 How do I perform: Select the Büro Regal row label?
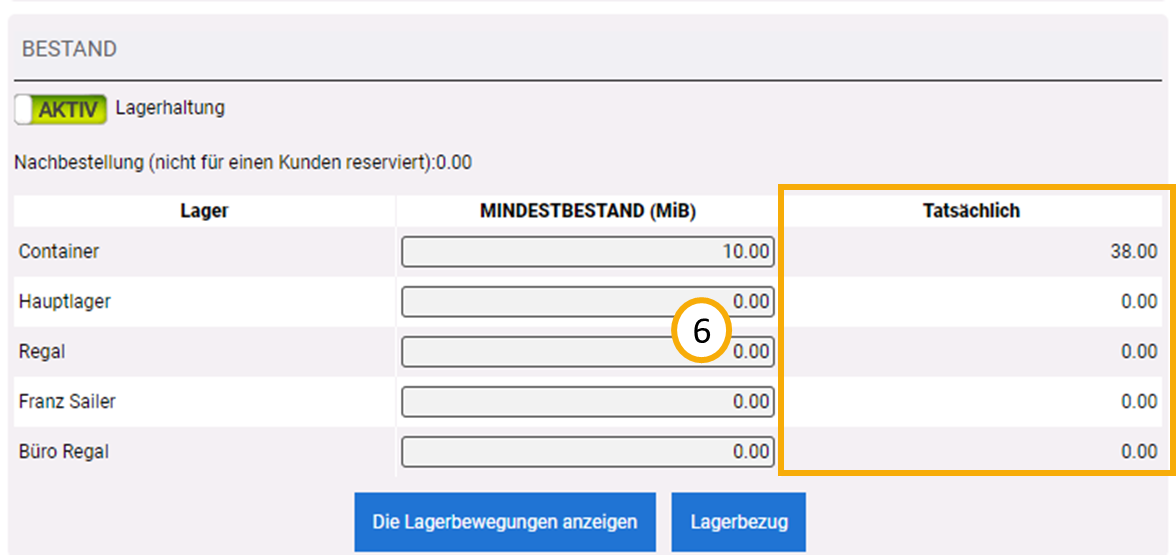64,452
